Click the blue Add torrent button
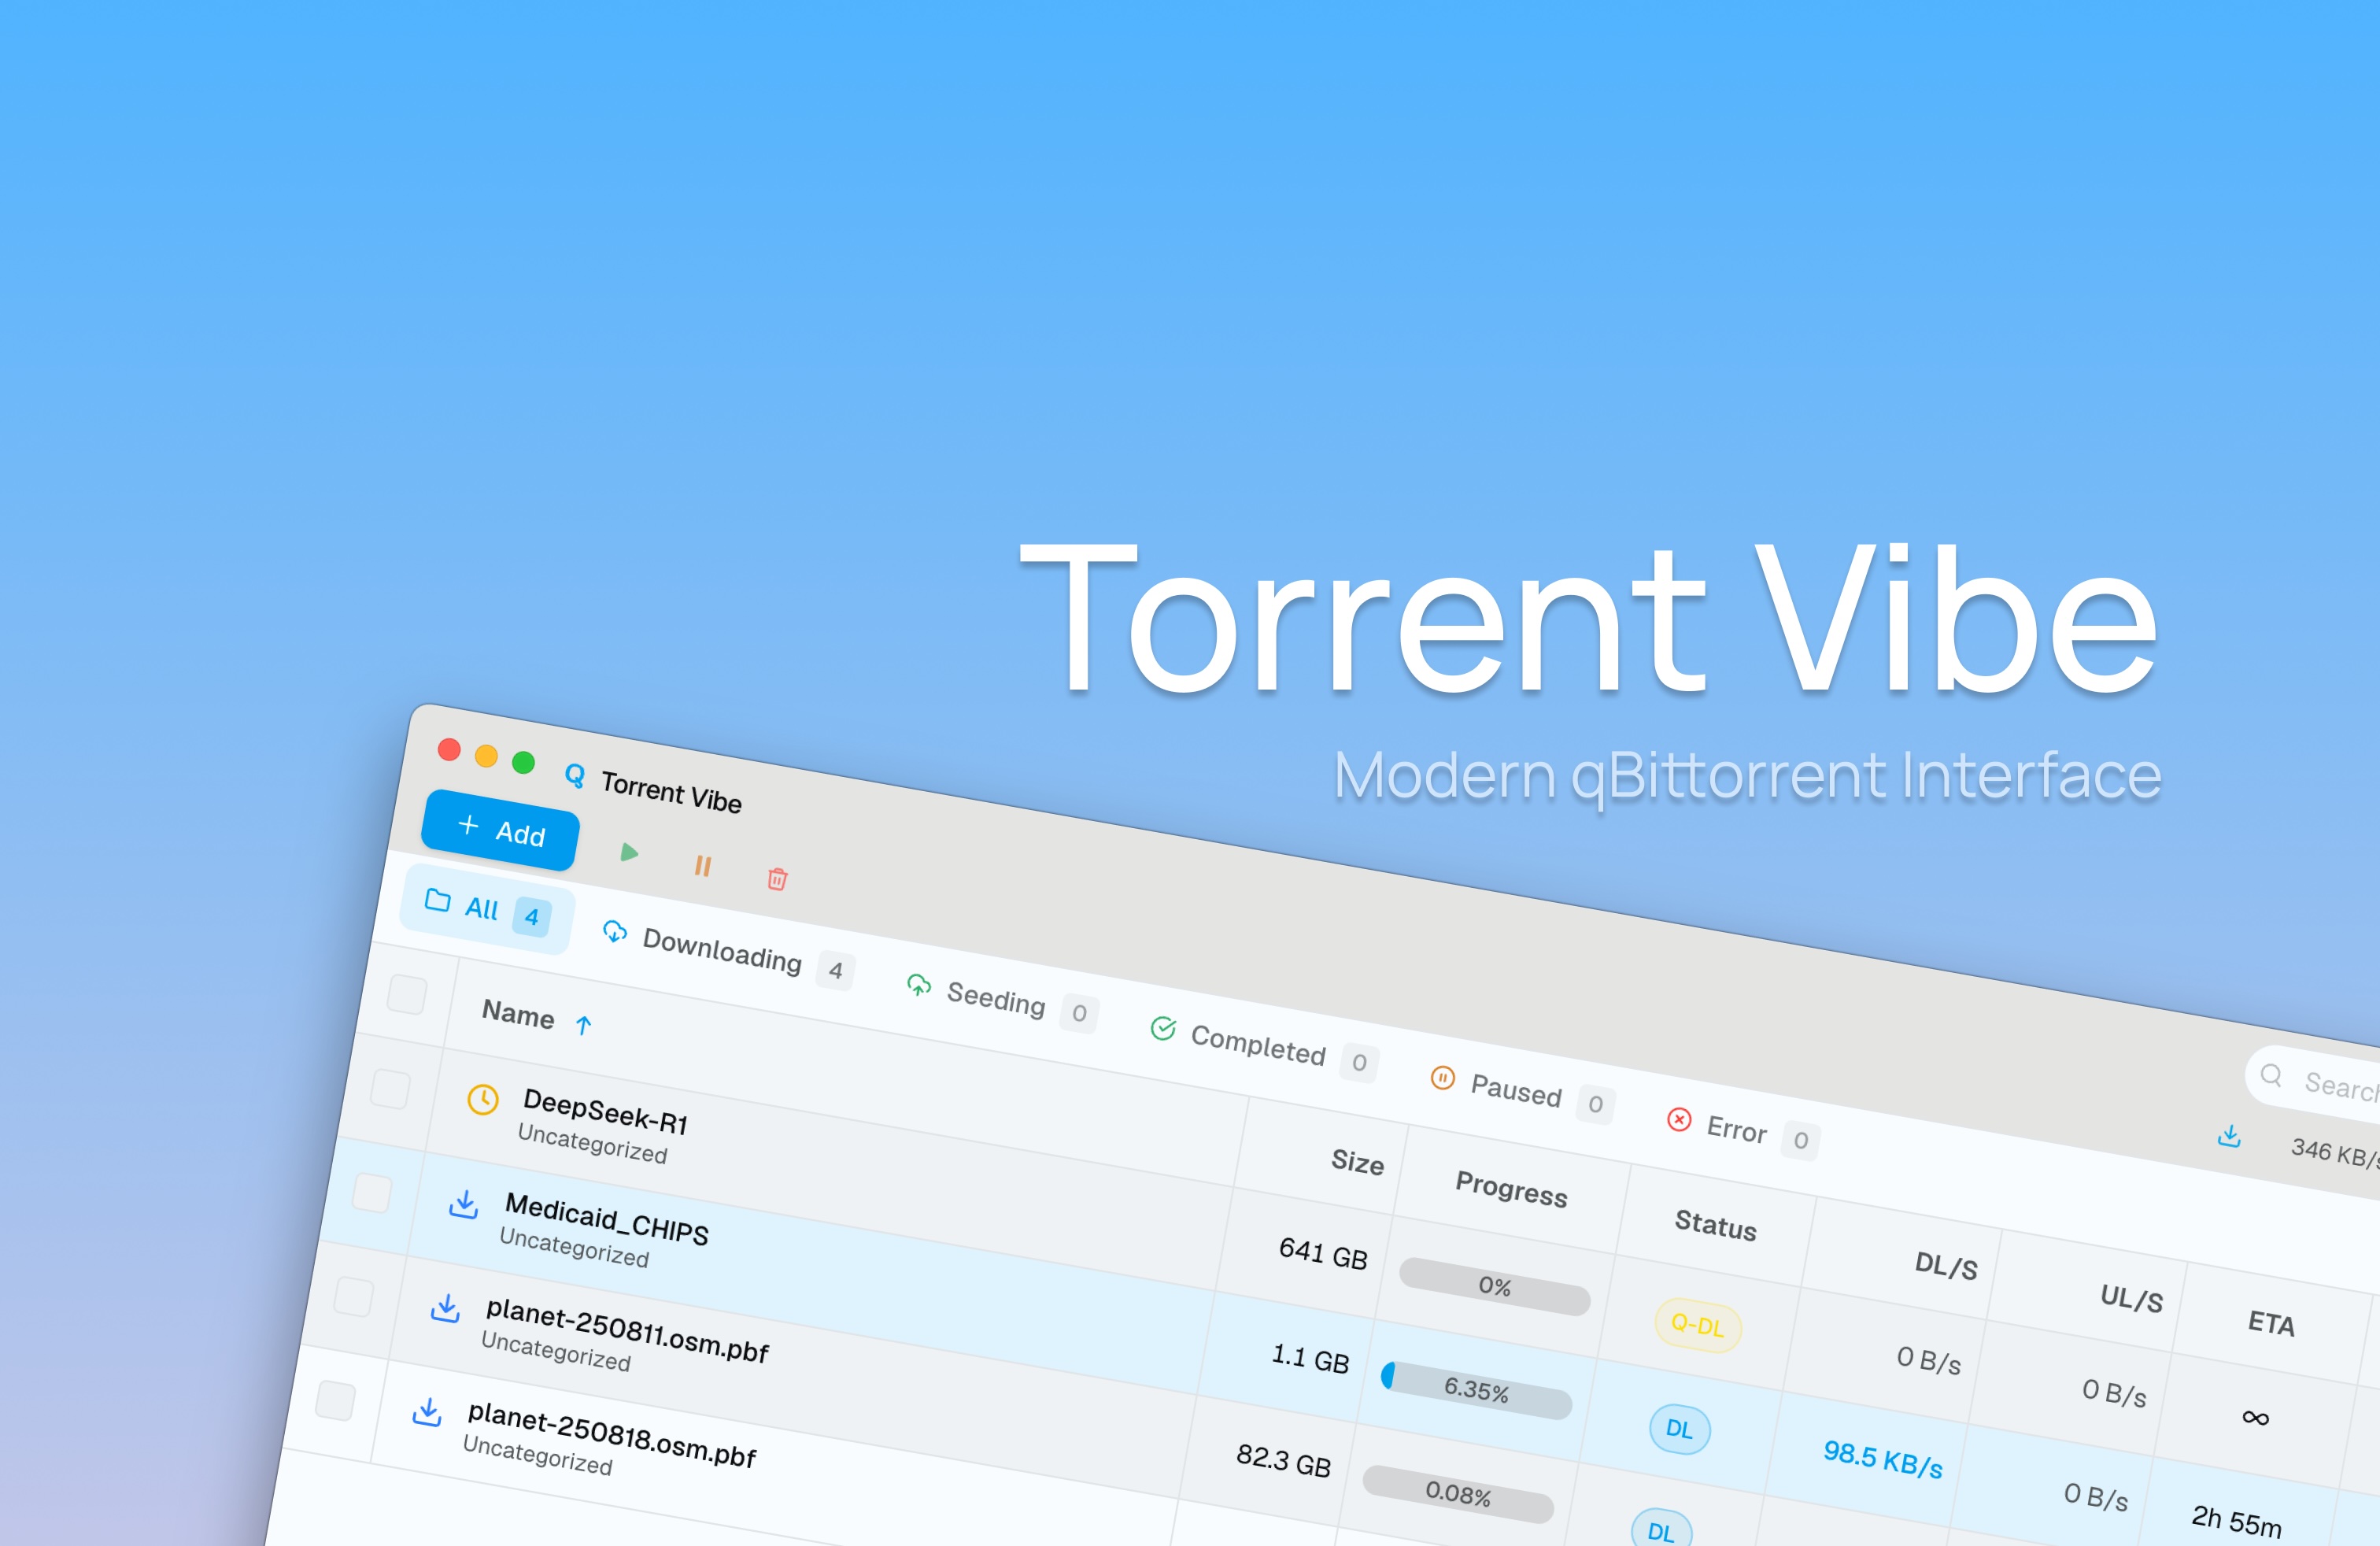 coord(500,830)
